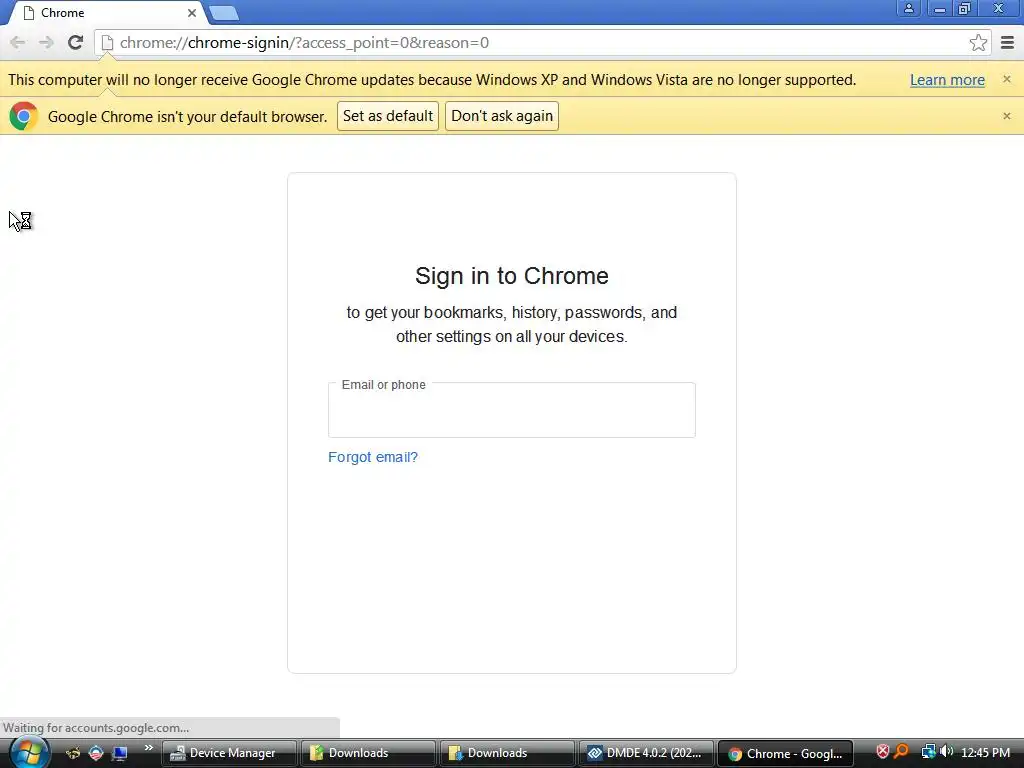Click the red security shield tray icon
This screenshot has width=1024, height=768.
(882, 752)
